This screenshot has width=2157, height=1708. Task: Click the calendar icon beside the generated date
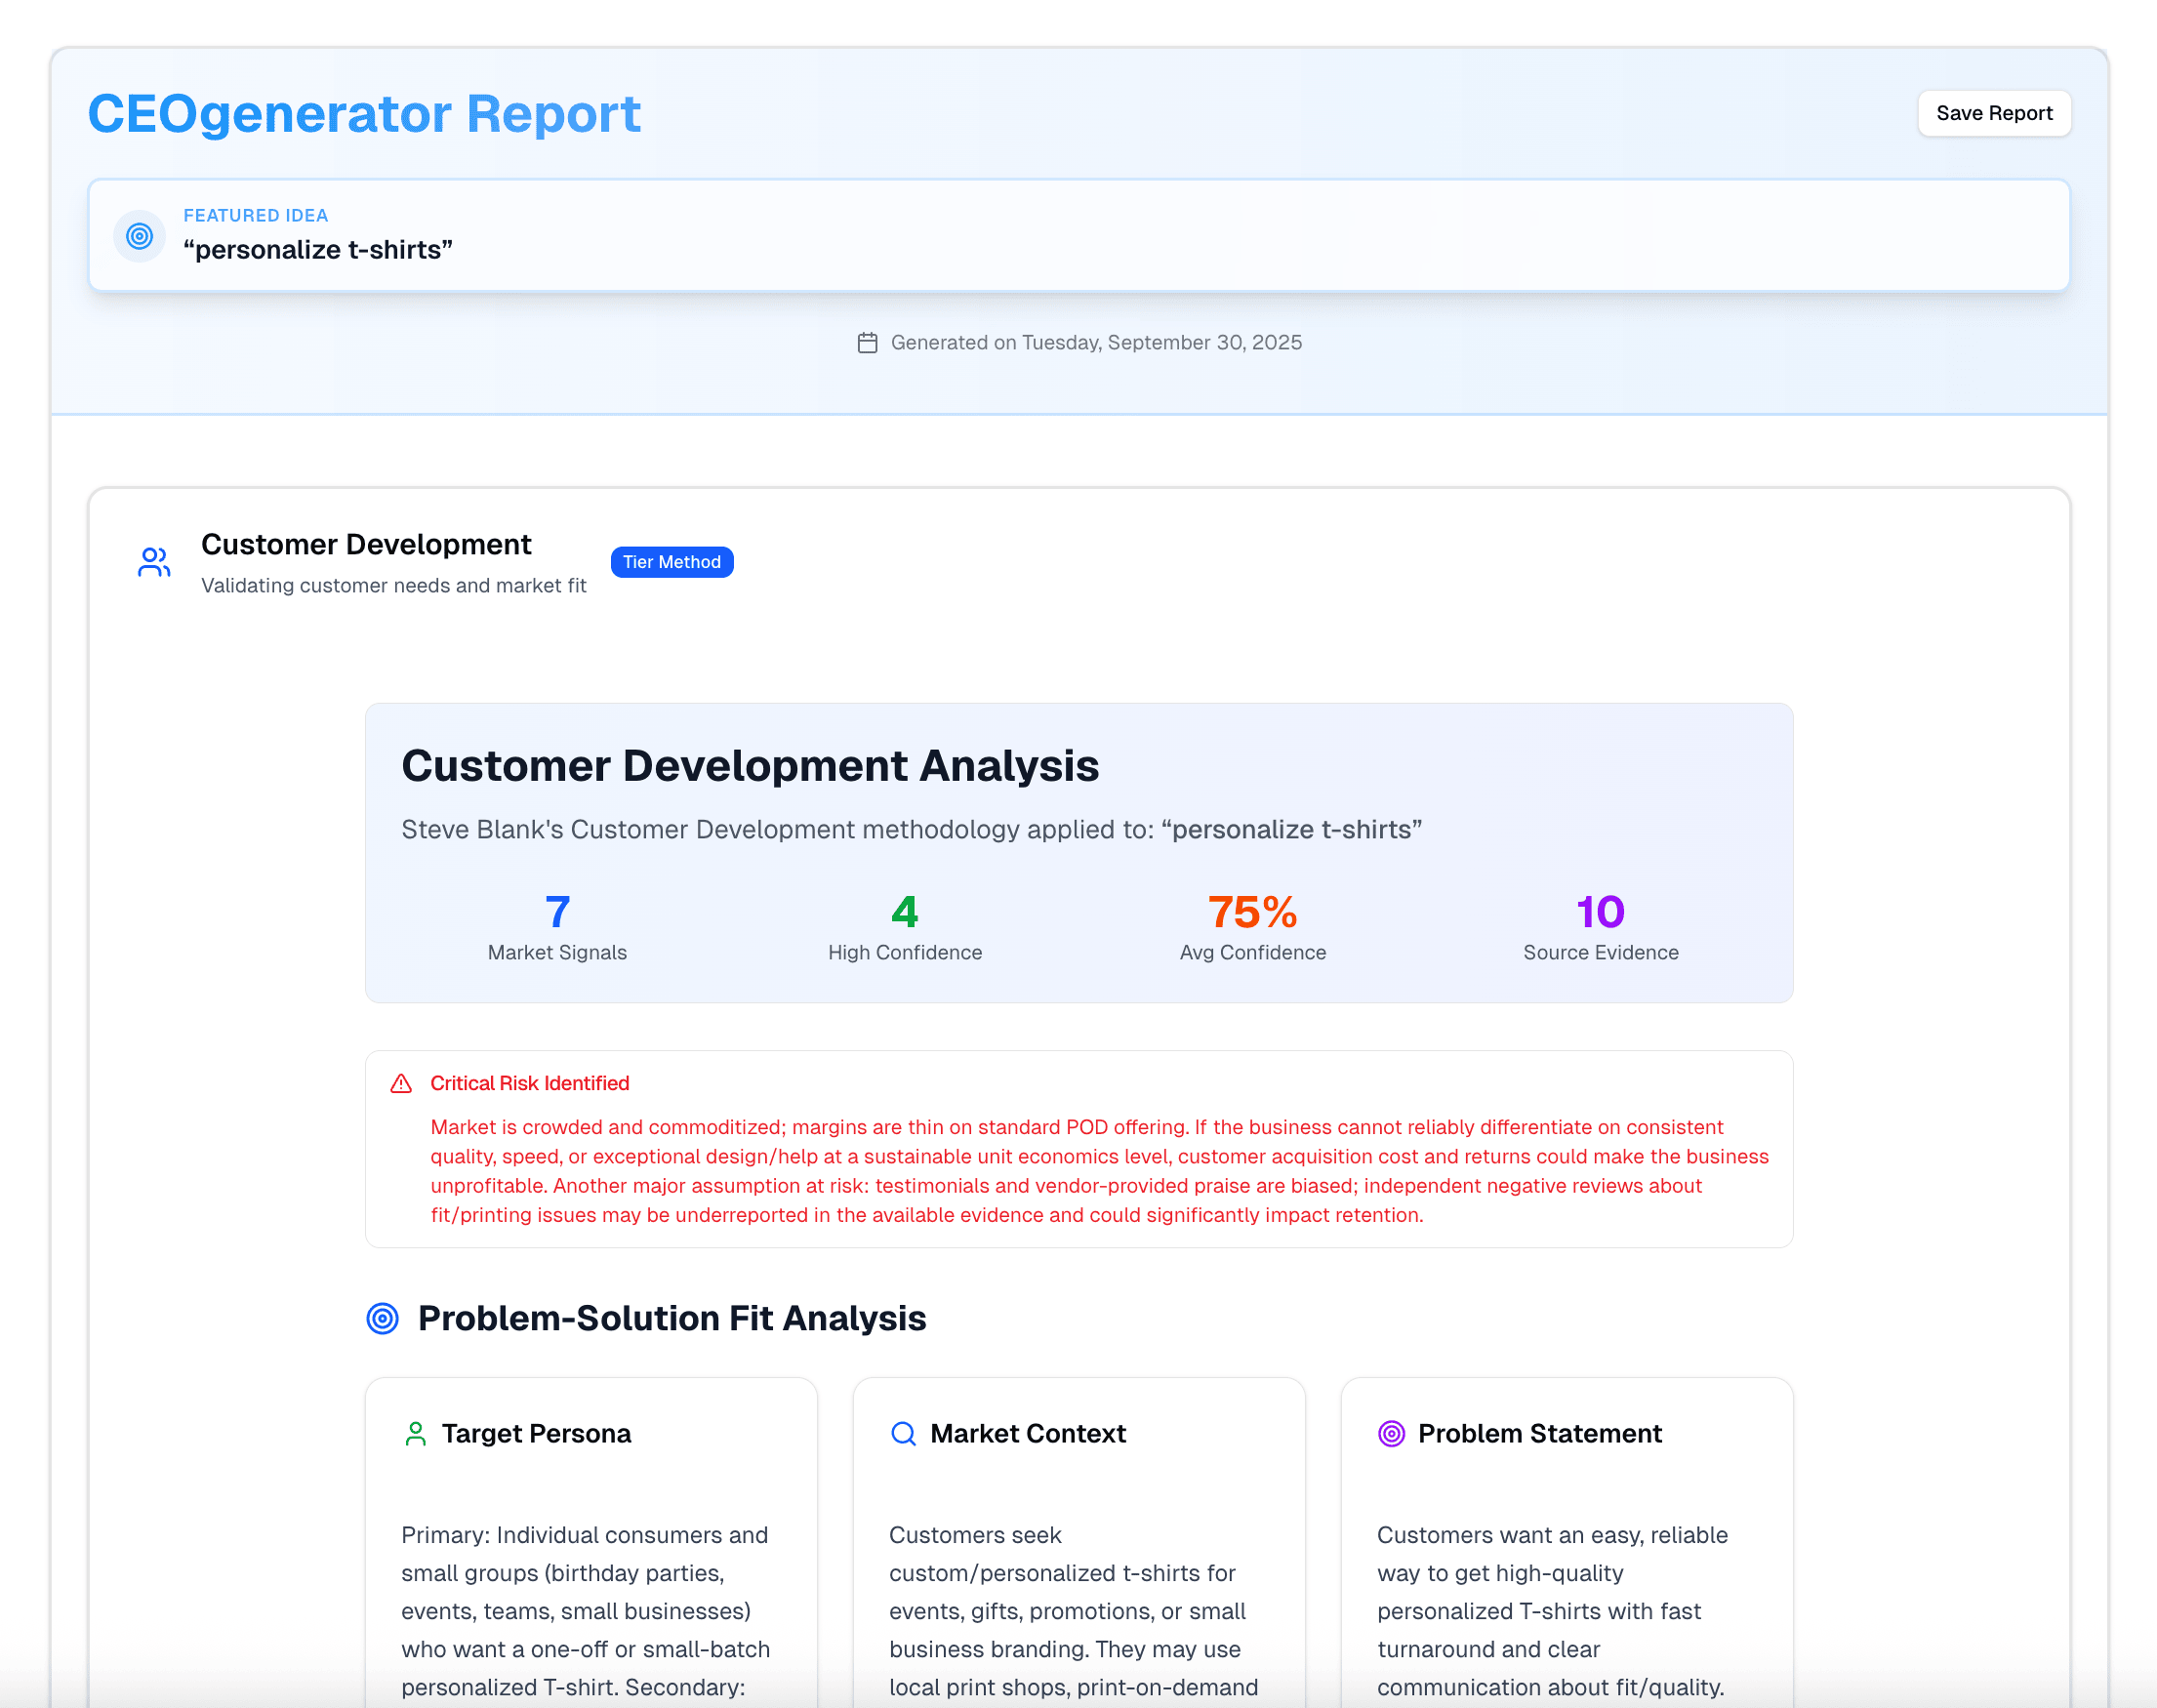(869, 342)
